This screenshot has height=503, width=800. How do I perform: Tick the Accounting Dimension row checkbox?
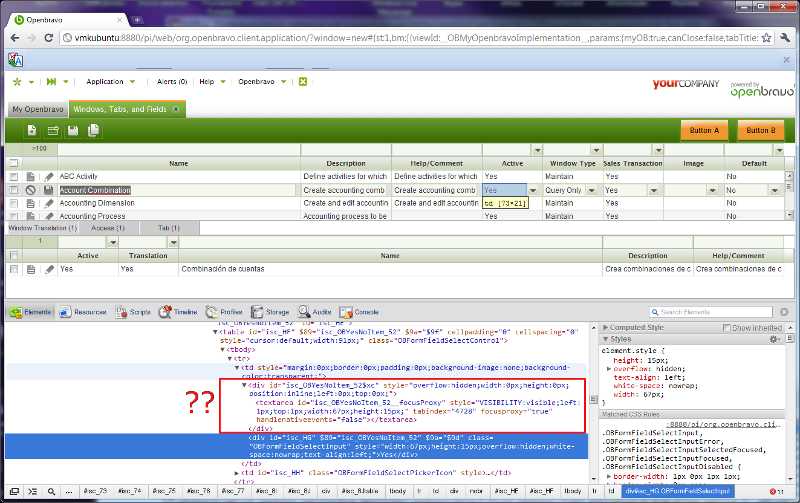(x=14, y=202)
